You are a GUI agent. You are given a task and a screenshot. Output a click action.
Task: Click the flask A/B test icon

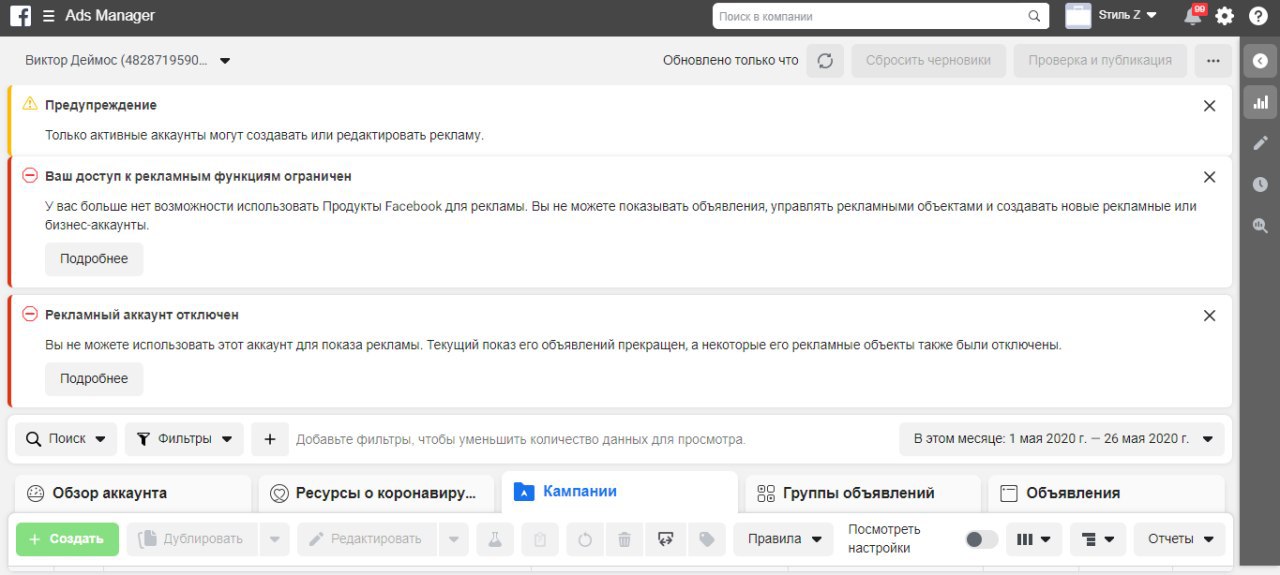495,539
